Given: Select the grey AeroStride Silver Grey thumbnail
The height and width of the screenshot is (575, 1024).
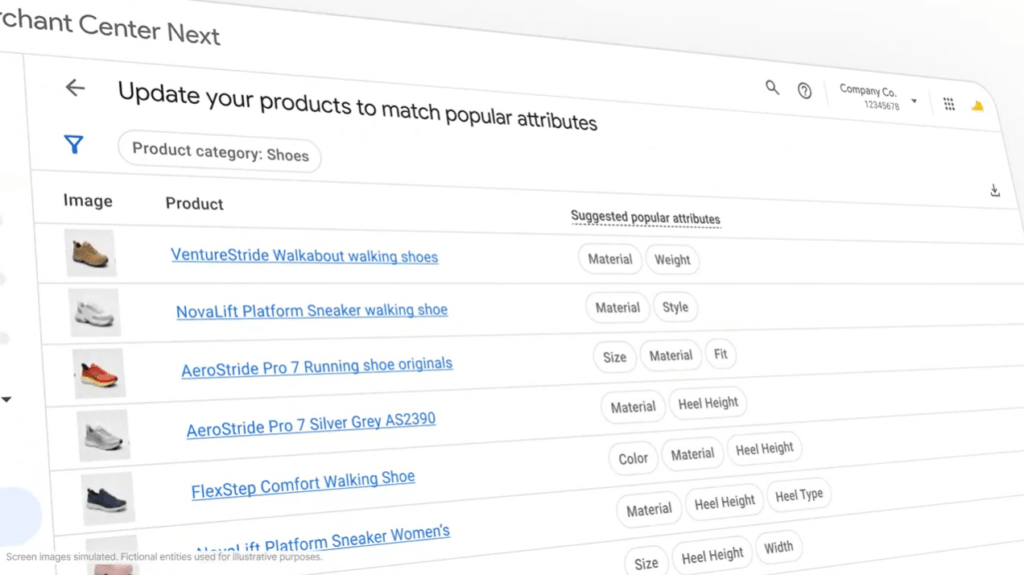Looking at the screenshot, I should (103, 435).
